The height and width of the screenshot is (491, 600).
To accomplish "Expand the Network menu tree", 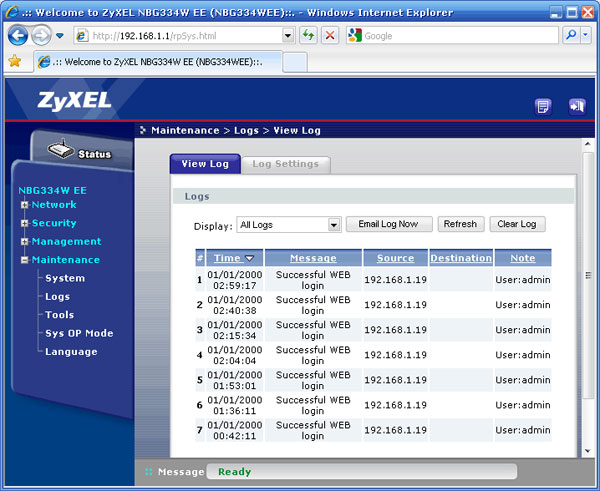I will pyautogui.click(x=24, y=205).
